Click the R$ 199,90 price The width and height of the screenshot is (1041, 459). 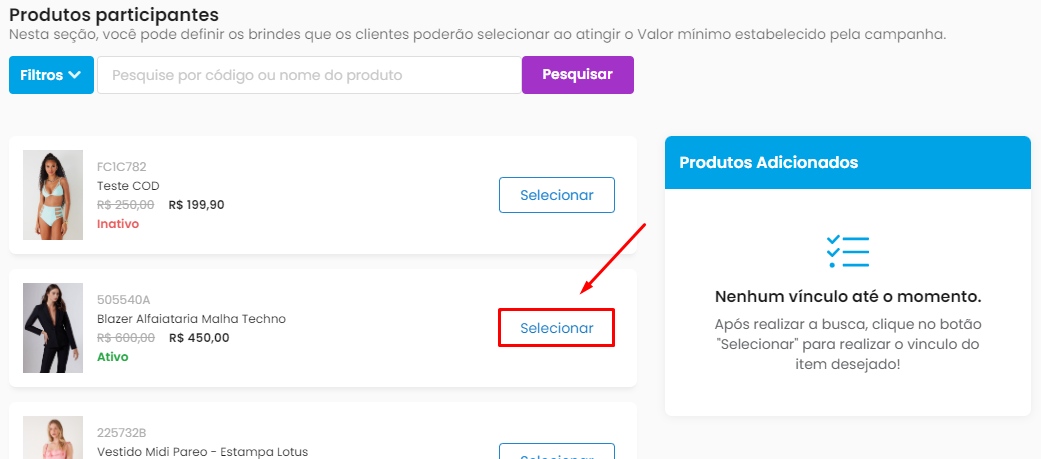(x=197, y=205)
